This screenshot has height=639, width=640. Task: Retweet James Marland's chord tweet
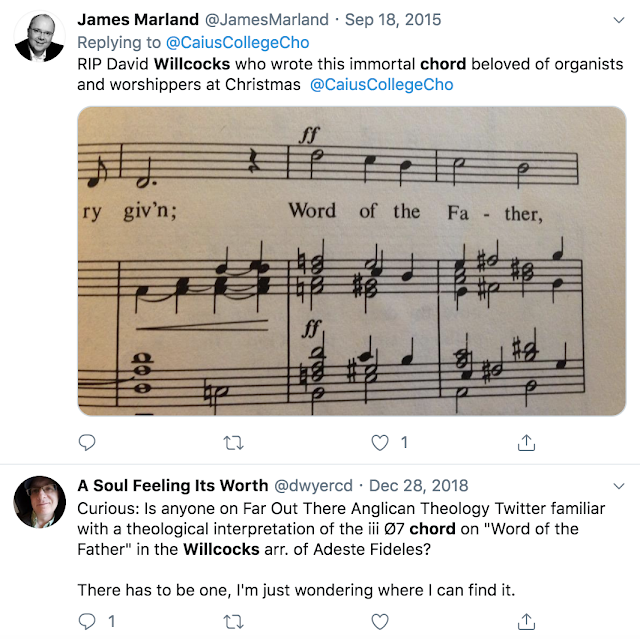click(x=233, y=442)
